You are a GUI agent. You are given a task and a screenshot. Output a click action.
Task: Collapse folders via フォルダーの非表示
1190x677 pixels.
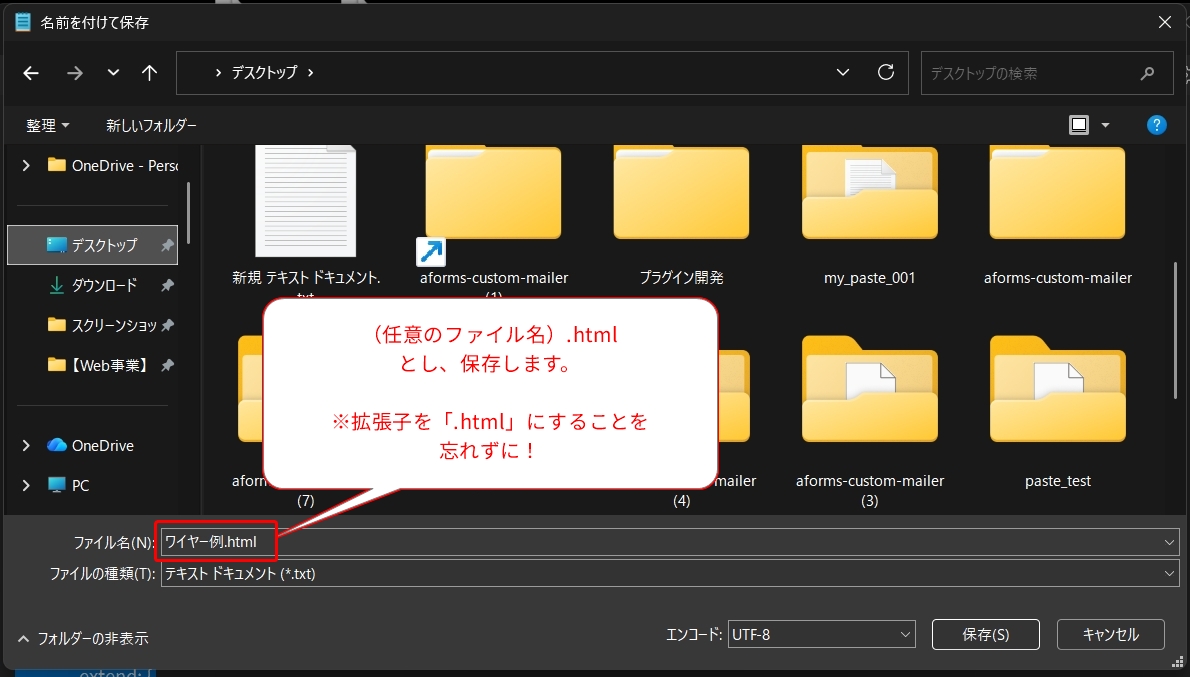pyautogui.click(x=85, y=637)
